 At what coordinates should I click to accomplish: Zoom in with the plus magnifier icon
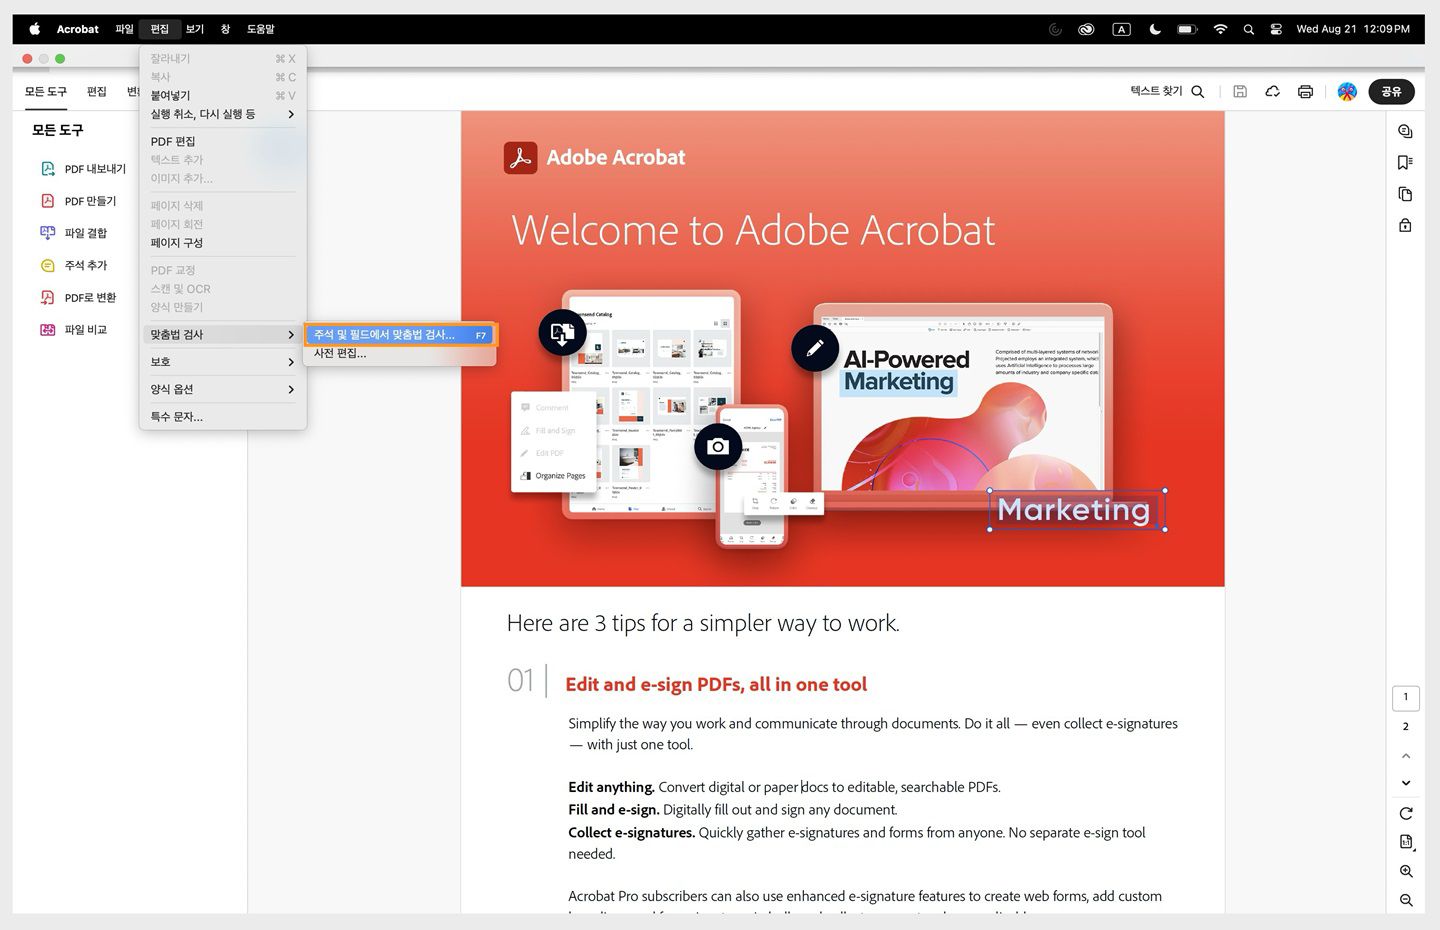point(1406,872)
